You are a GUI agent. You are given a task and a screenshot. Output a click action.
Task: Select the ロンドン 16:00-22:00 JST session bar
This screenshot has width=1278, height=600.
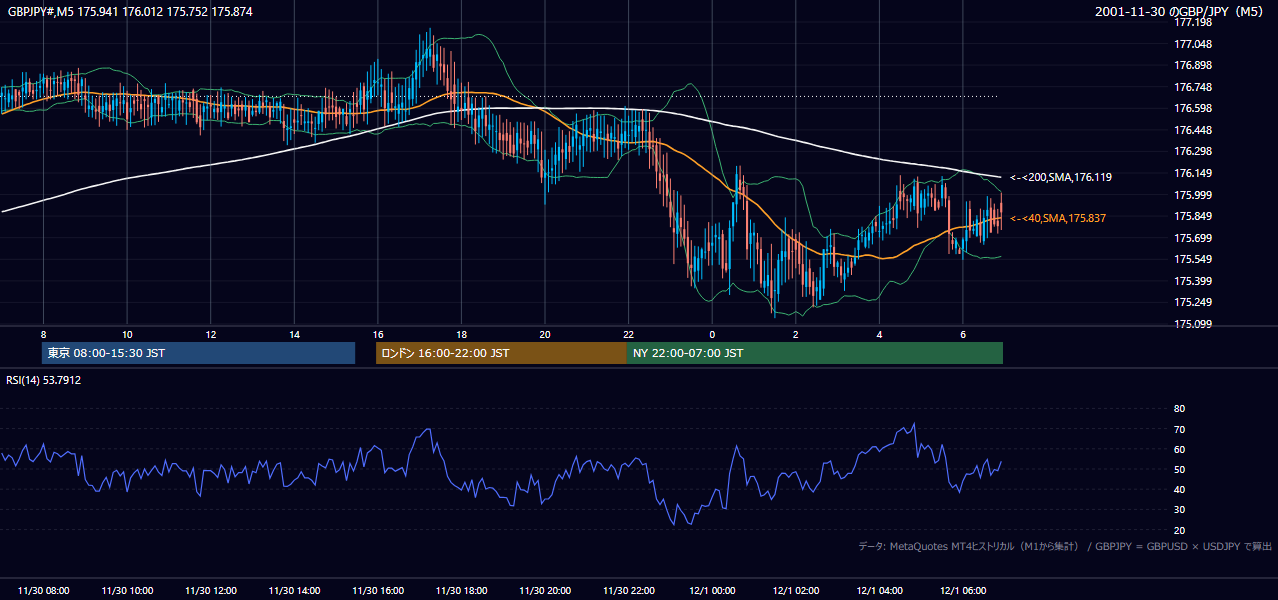501,353
